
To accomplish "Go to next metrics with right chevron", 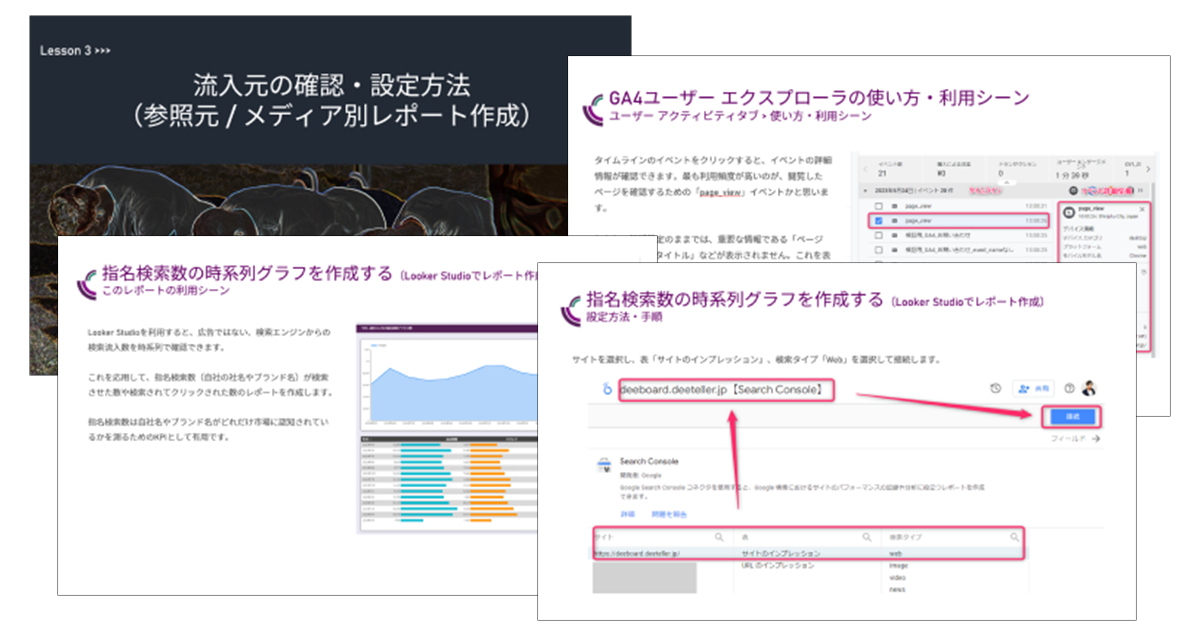I will (1148, 169).
